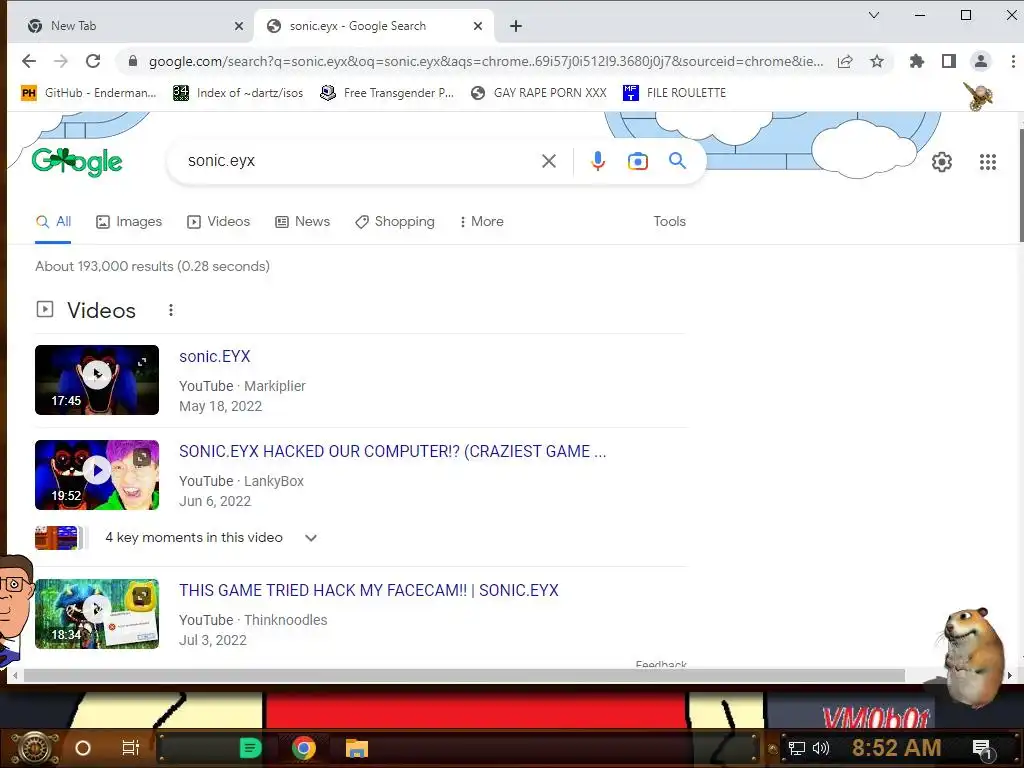Open SONIC.EYX HACKED OUR COMPUTER video link

pos(392,451)
